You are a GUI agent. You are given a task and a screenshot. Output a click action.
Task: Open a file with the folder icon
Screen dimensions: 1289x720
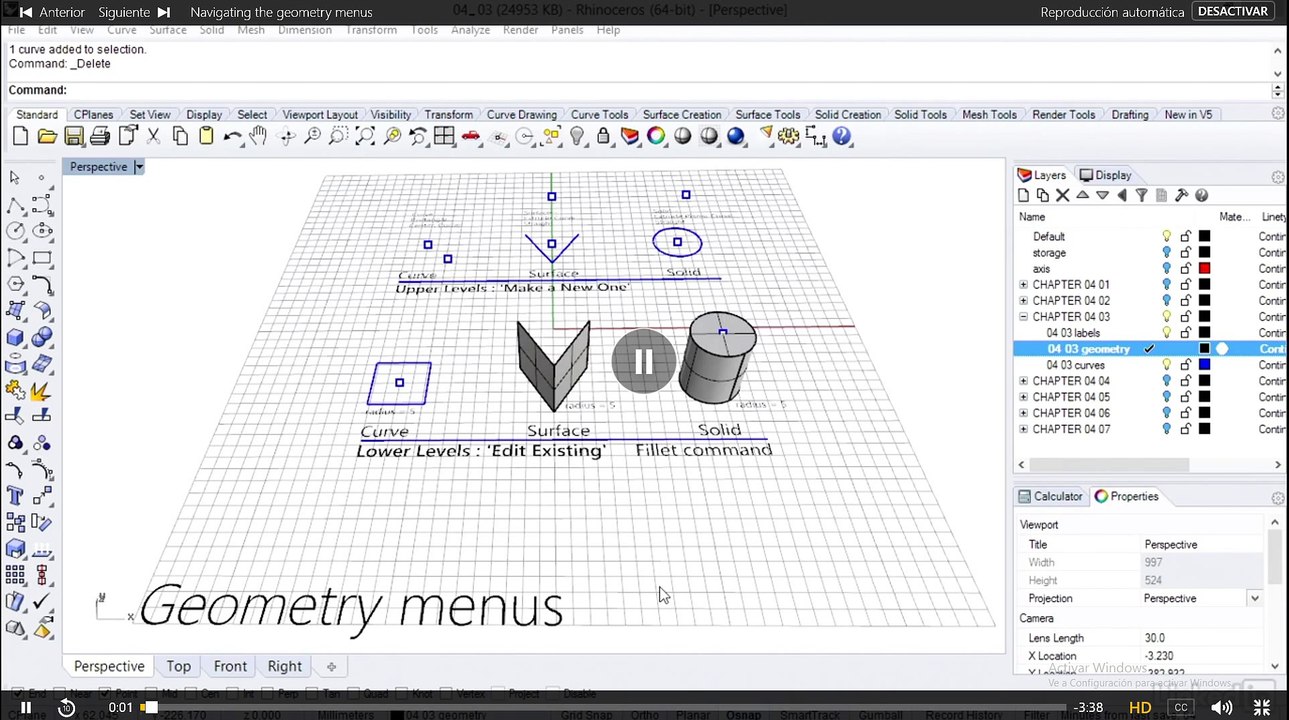[46, 136]
